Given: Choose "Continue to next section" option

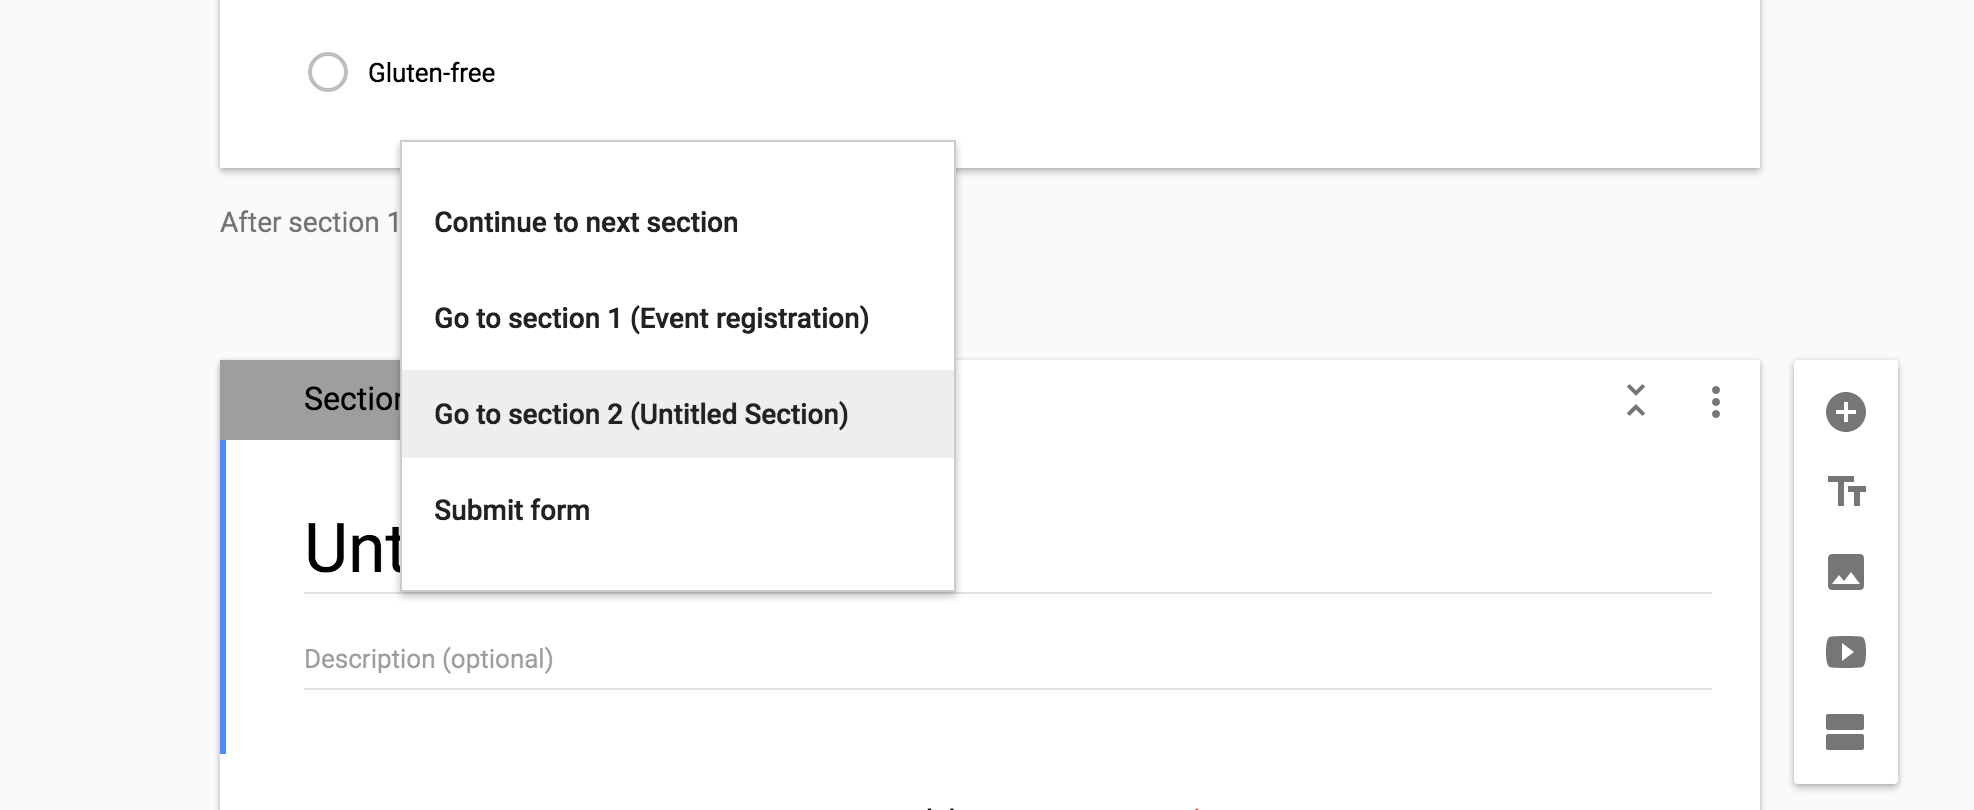Looking at the screenshot, I should [x=586, y=222].
